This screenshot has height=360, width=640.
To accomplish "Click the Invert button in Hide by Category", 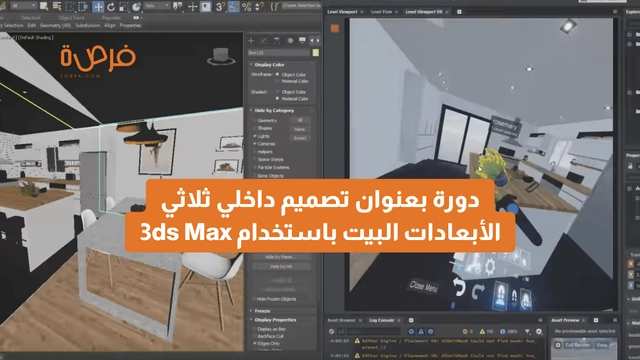I will 300,138.
